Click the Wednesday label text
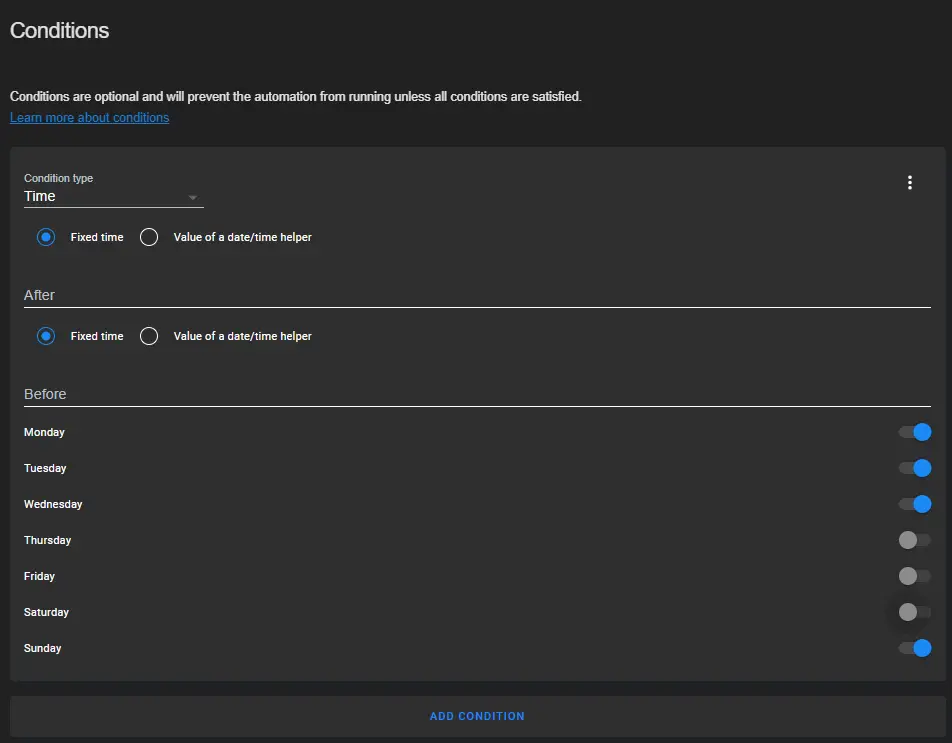Screen dimensions: 952x743 coord(53,504)
